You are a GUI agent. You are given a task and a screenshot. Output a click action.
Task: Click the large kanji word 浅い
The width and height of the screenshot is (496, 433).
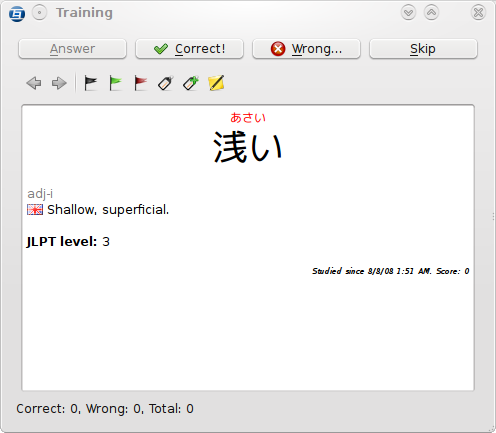(x=248, y=147)
